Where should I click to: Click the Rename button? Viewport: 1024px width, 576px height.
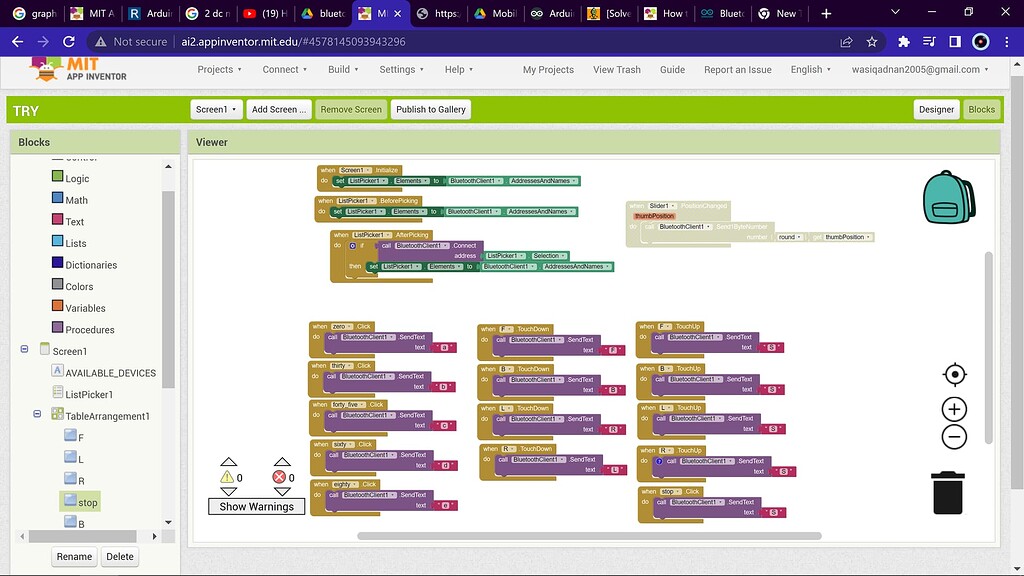click(74, 556)
